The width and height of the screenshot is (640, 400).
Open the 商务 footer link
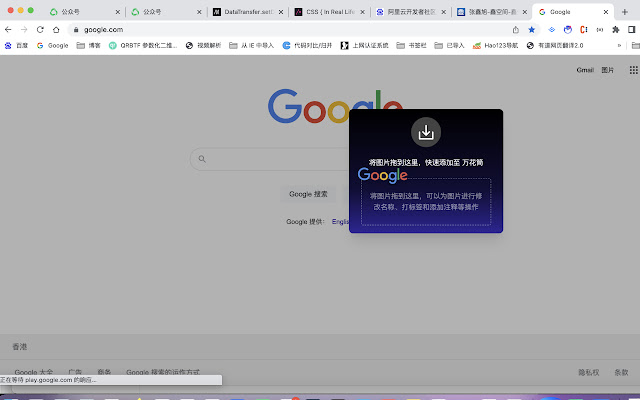pyautogui.click(x=104, y=372)
